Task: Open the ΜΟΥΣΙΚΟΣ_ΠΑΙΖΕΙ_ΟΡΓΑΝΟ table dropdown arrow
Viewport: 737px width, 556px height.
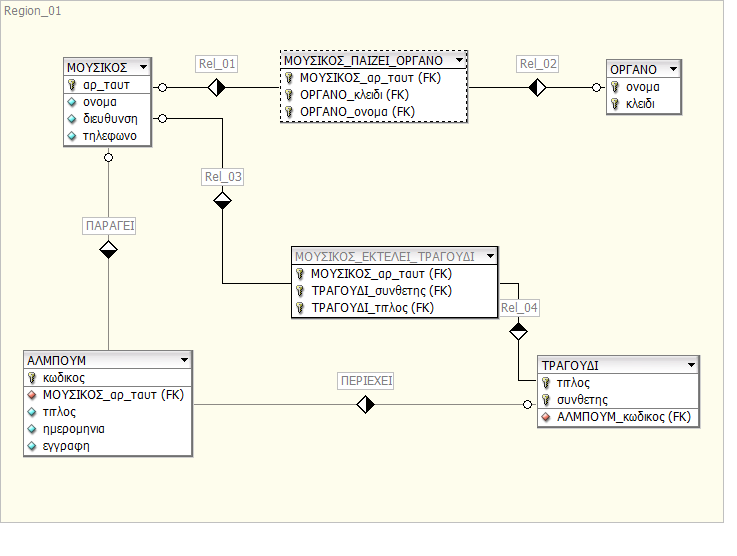Action: (x=460, y=60)
